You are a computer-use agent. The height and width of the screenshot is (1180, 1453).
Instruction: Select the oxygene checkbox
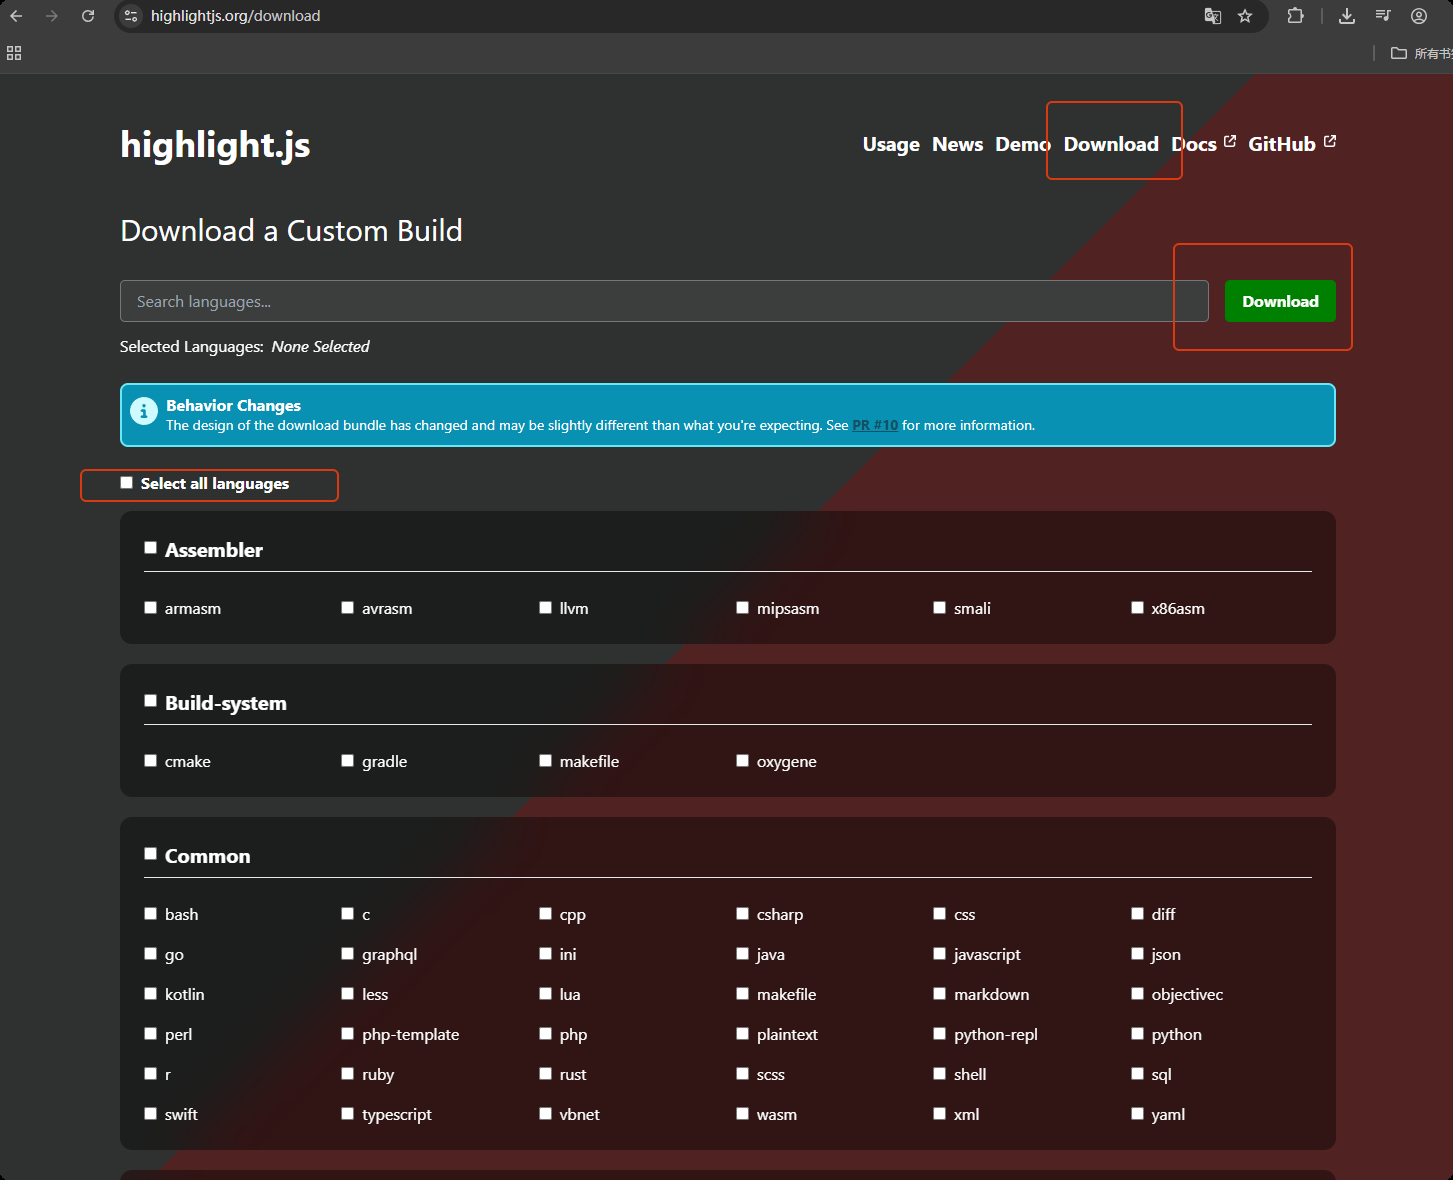point(742,761)
